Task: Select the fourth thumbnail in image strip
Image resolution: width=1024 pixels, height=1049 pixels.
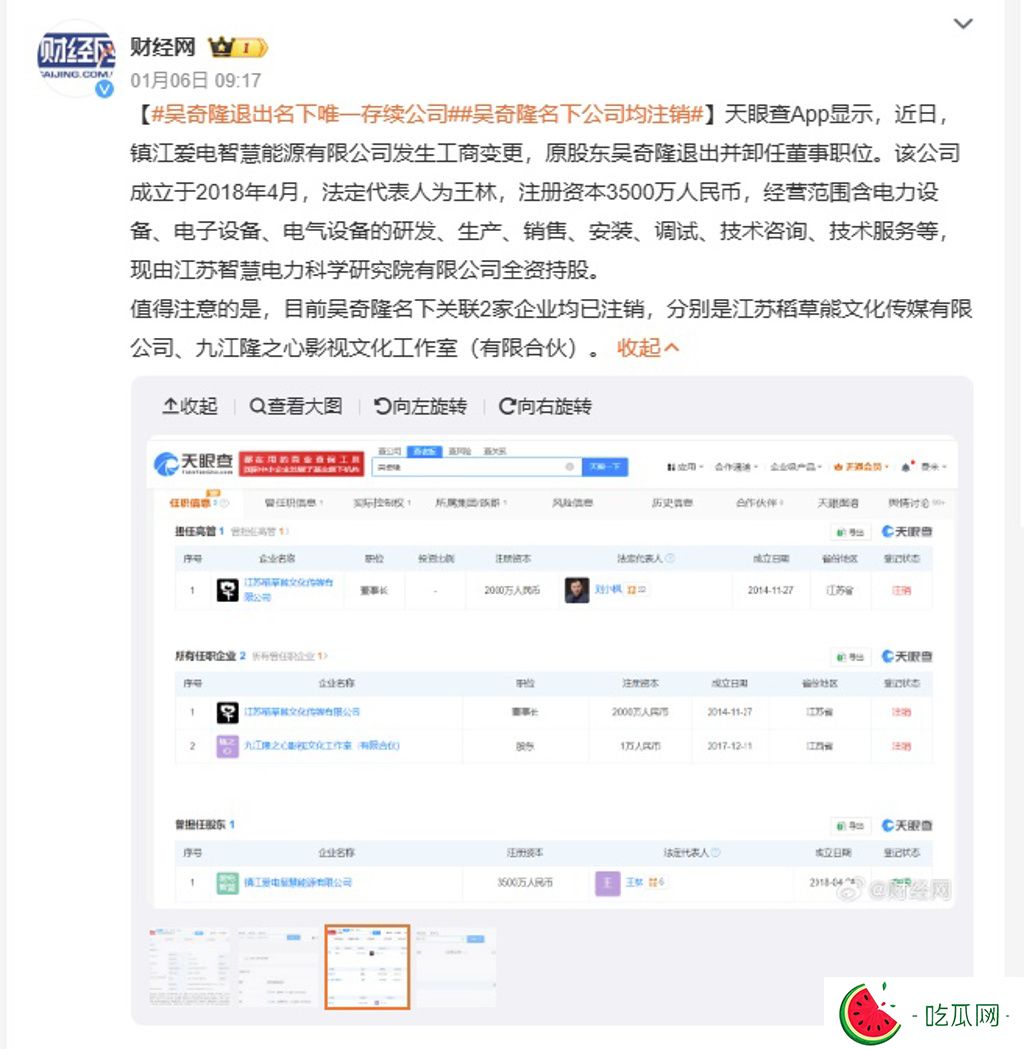Action: 455,967
